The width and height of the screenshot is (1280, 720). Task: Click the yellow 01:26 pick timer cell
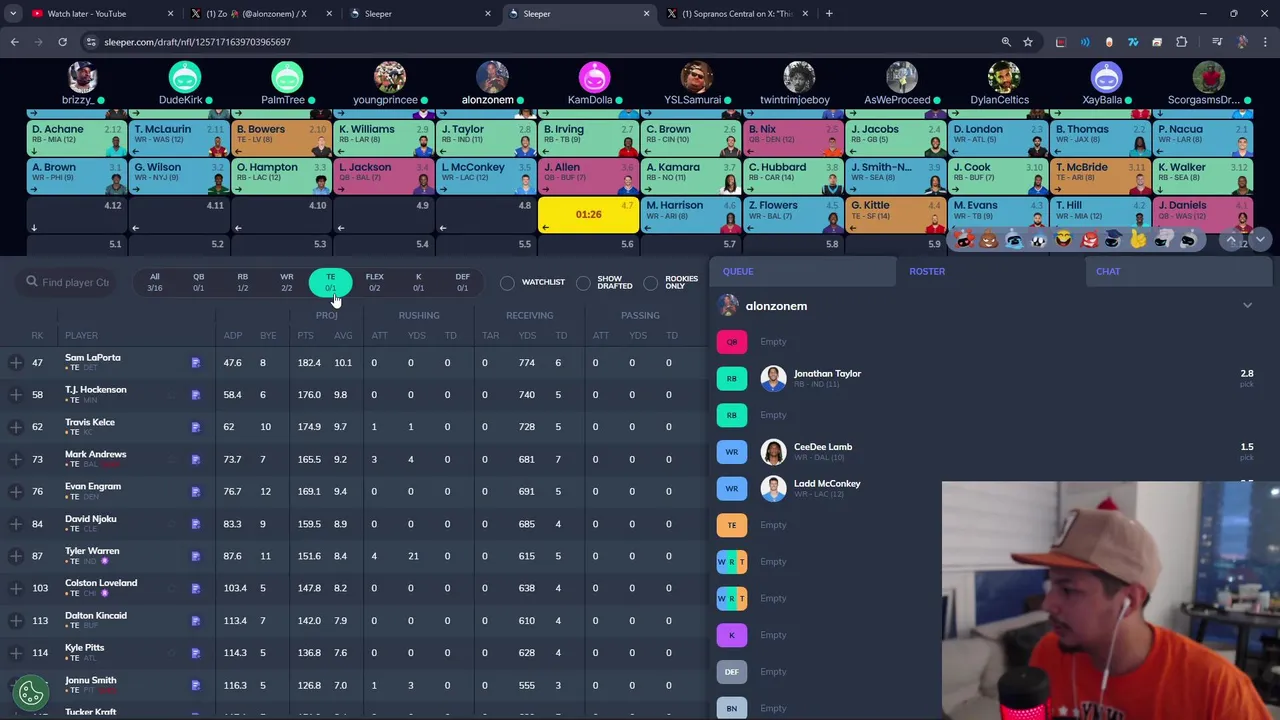[x=588, y=215]
